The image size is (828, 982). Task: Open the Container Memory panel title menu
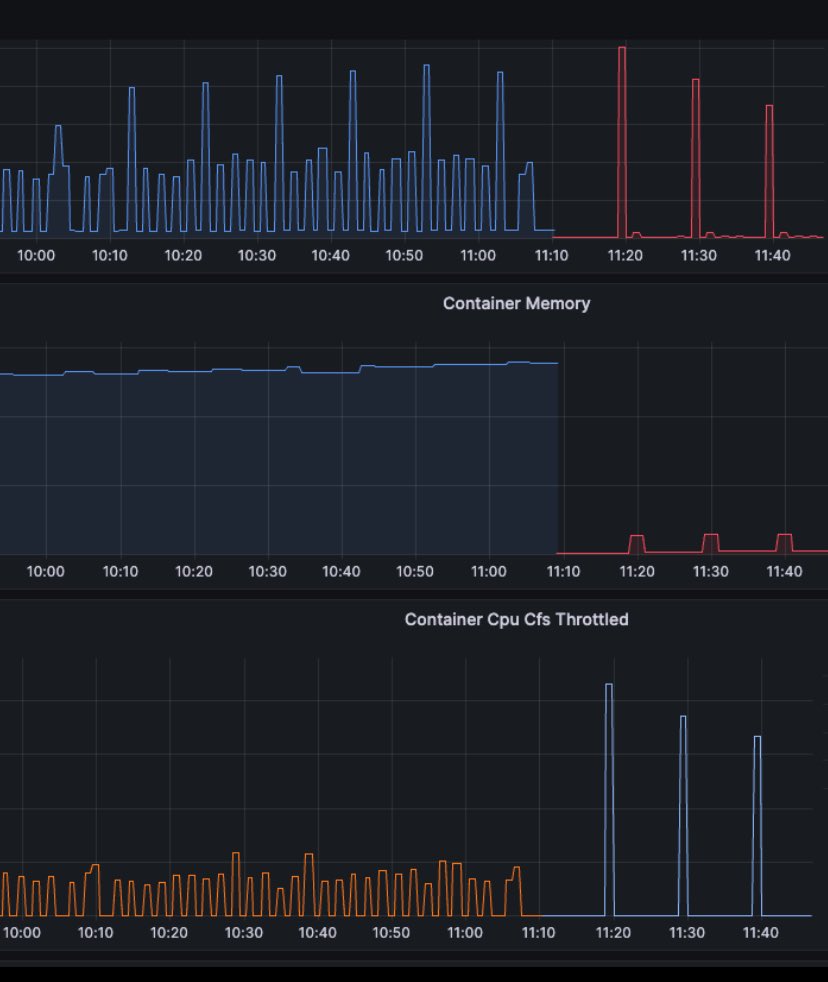(516, 303)
